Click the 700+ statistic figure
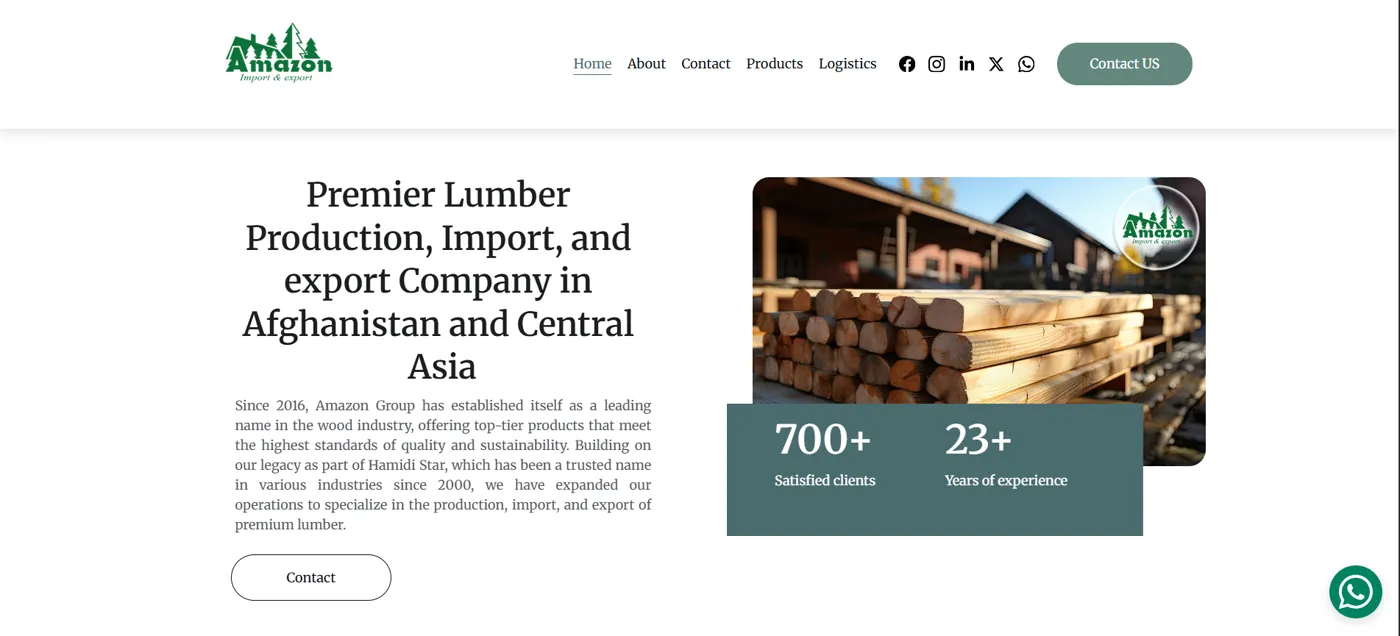Image resolution: width=1400 pixels, height=636 pixels. click(823, 439)
